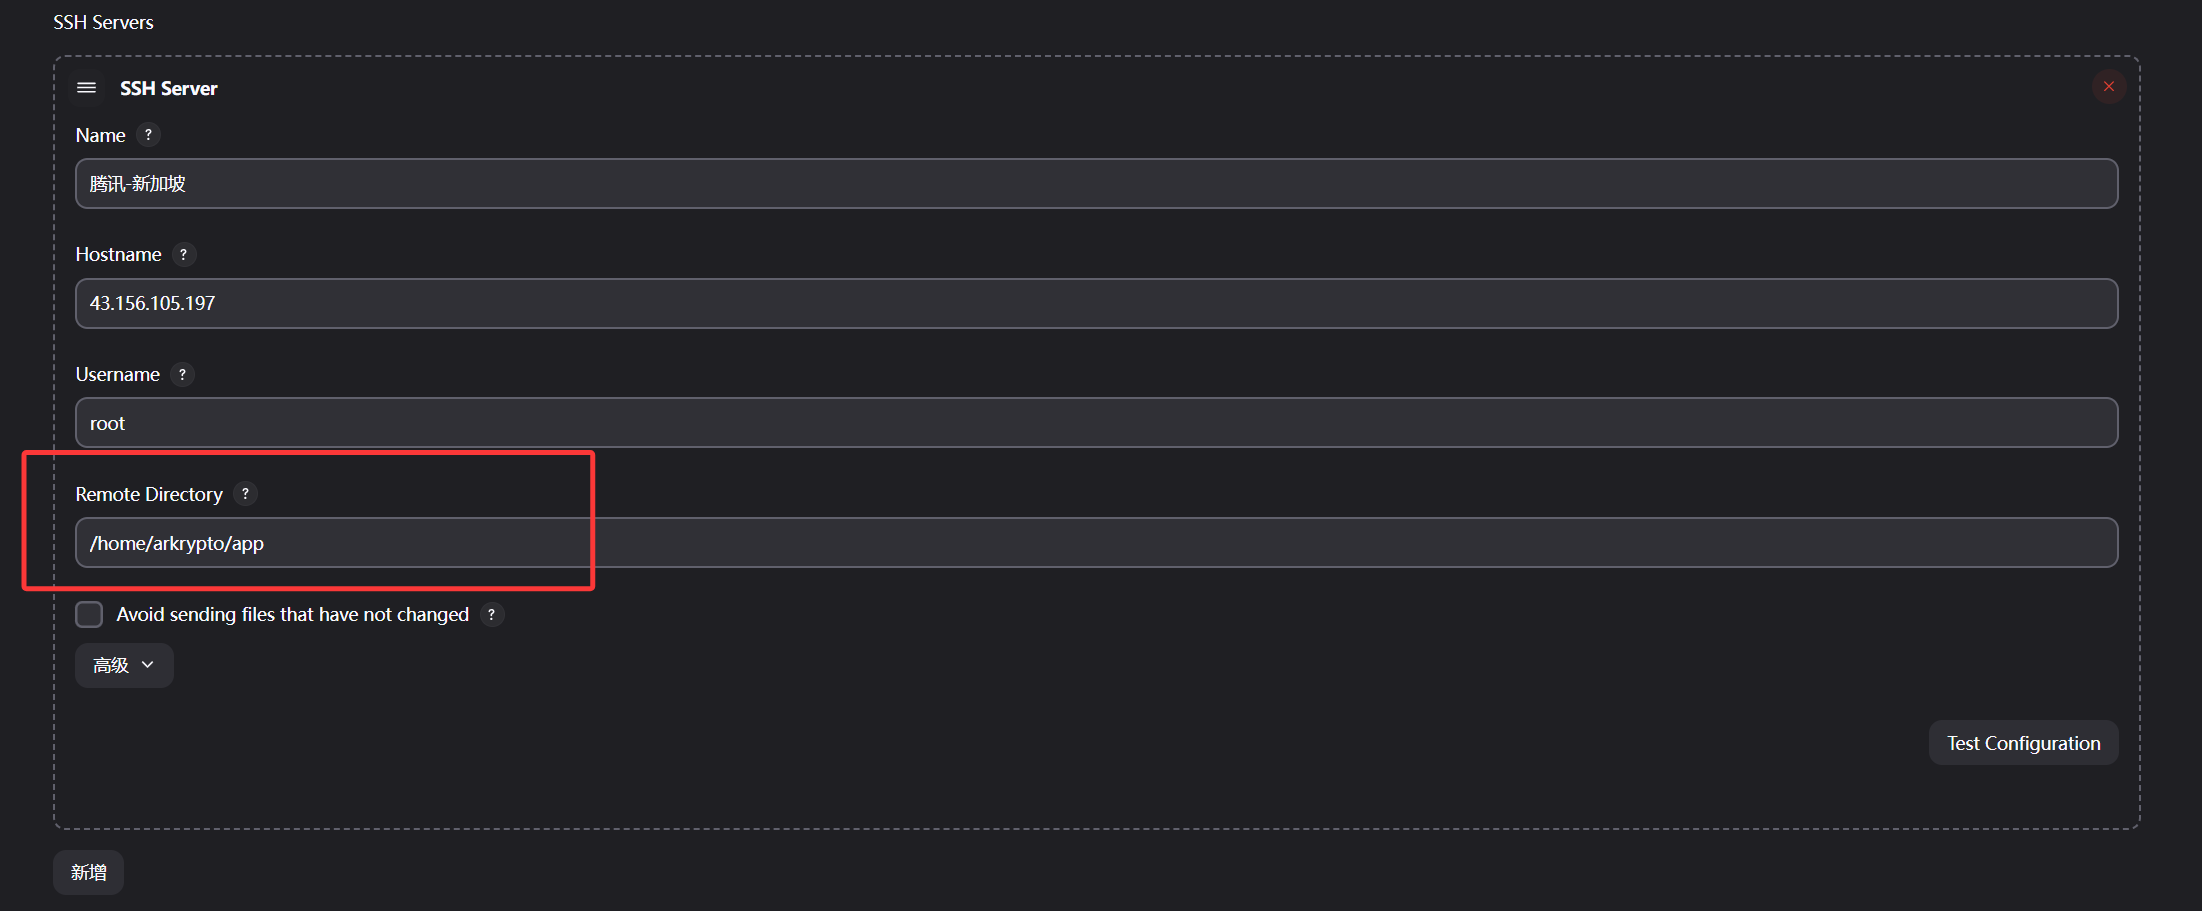The image size is (2202, 911).
Task: Focus the Name field containing 腾讯-新加坡
Action: pos(1096,184)
